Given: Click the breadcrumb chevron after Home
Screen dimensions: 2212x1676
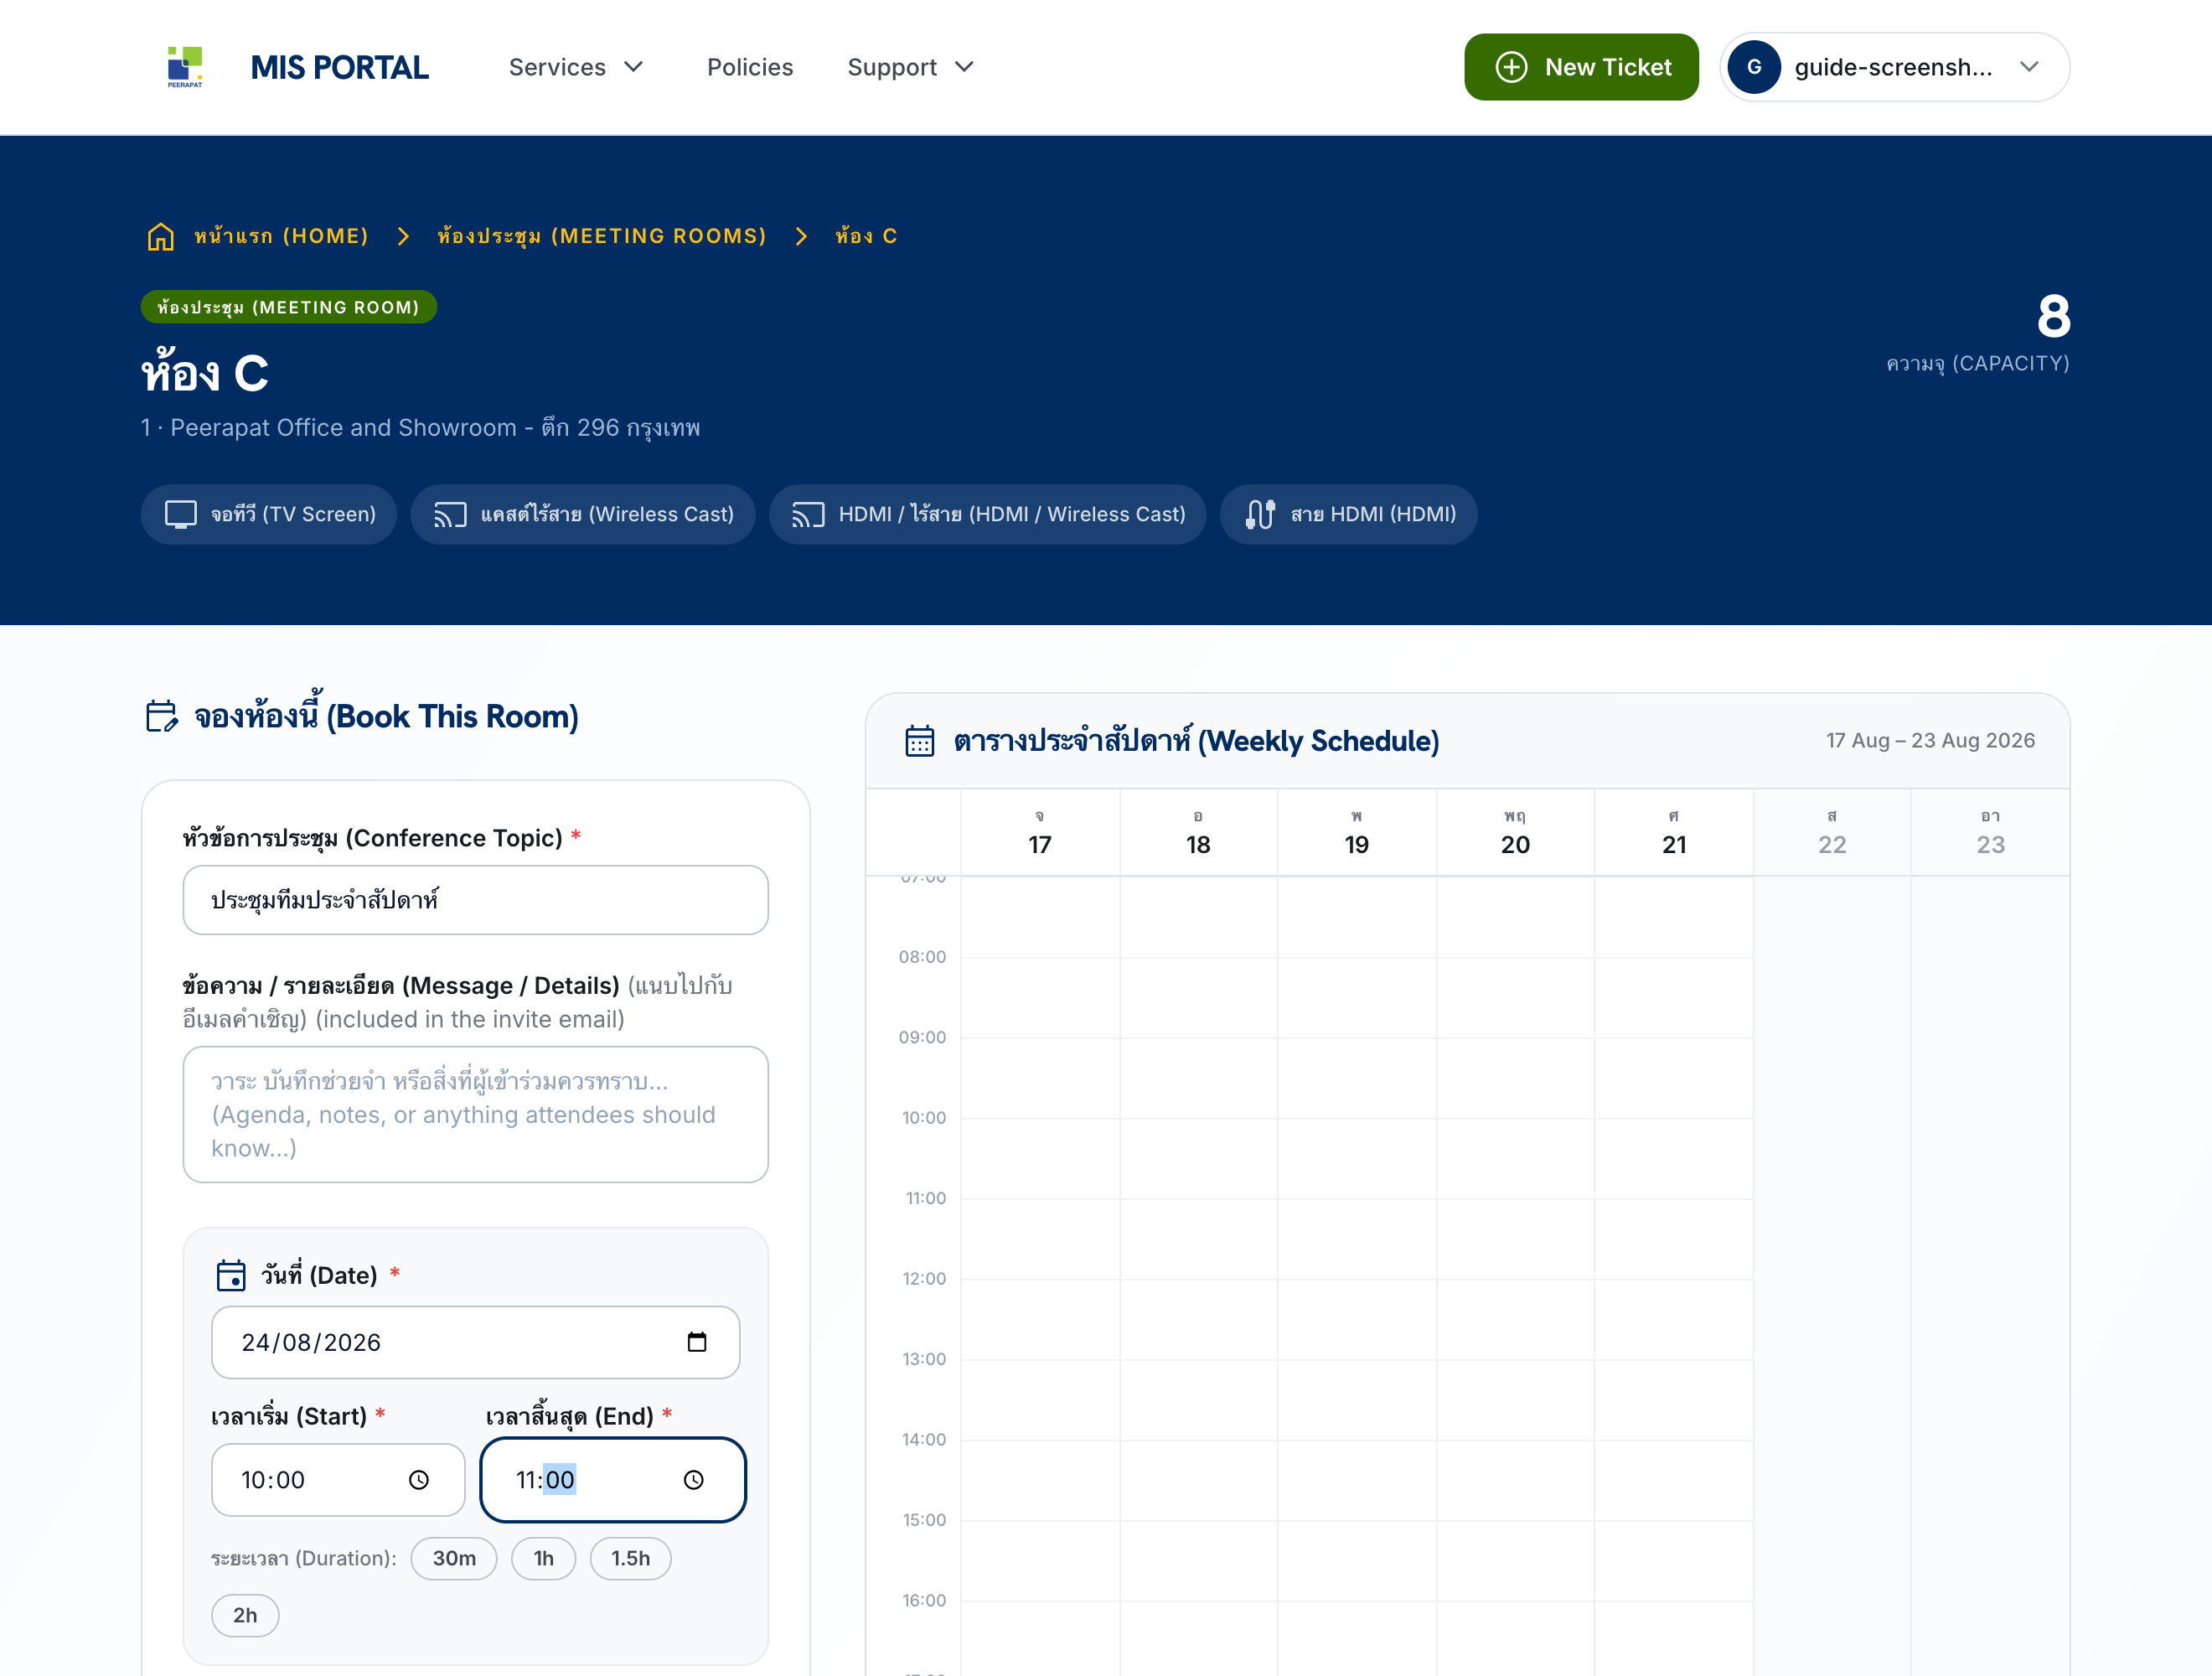Looking at the screenshot, I should (403, 236).
